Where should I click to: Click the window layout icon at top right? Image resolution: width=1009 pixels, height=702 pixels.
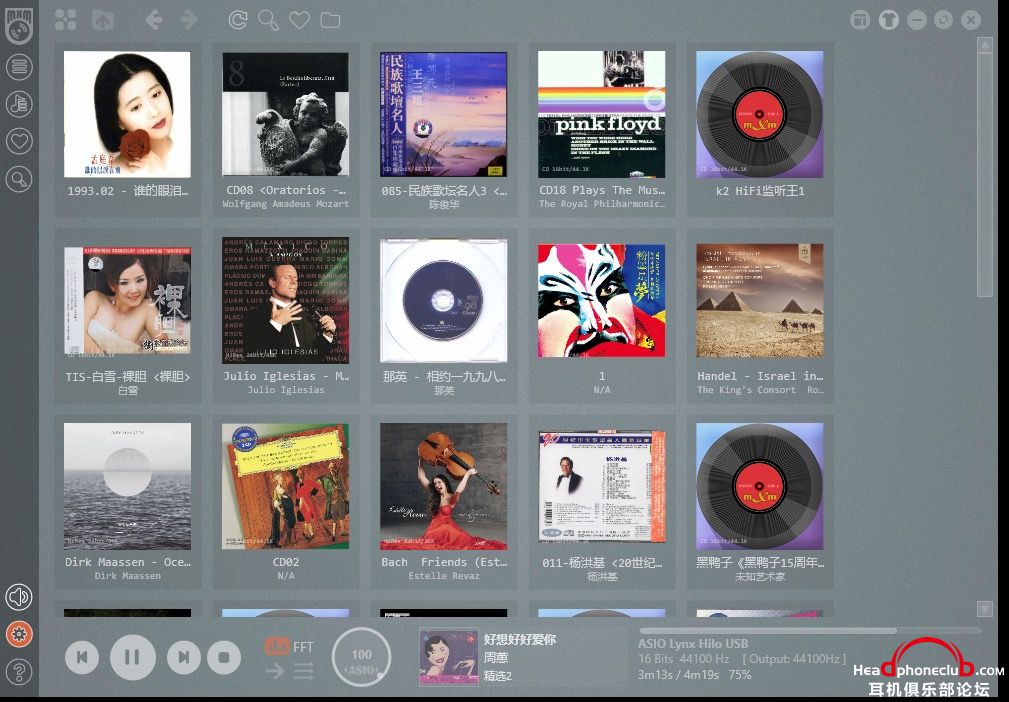pyautogui.click(x=859, y=20)
